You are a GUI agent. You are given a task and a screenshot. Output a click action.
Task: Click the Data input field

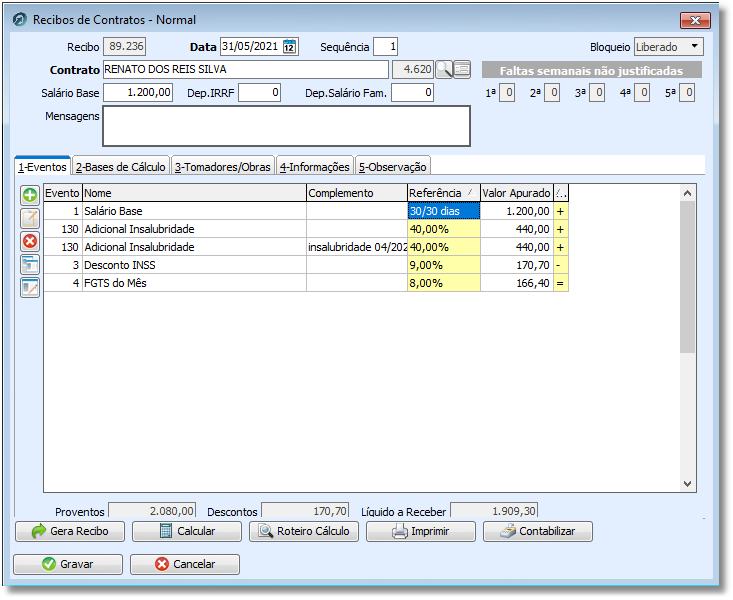(252, 47)
